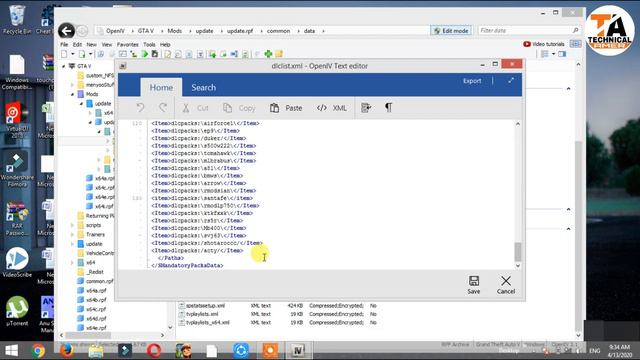
Task: Collapse the Mods tree node
Action: (x=73, y=94)
